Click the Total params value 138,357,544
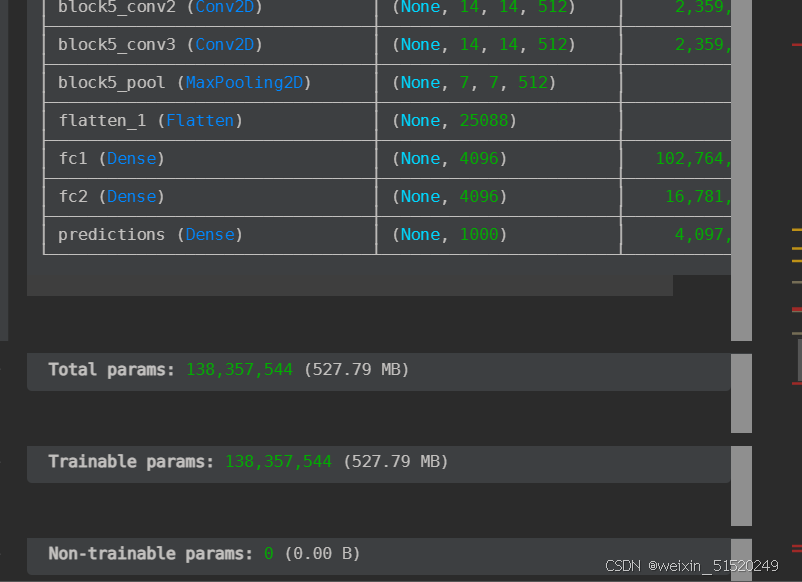 coord(239,370)
